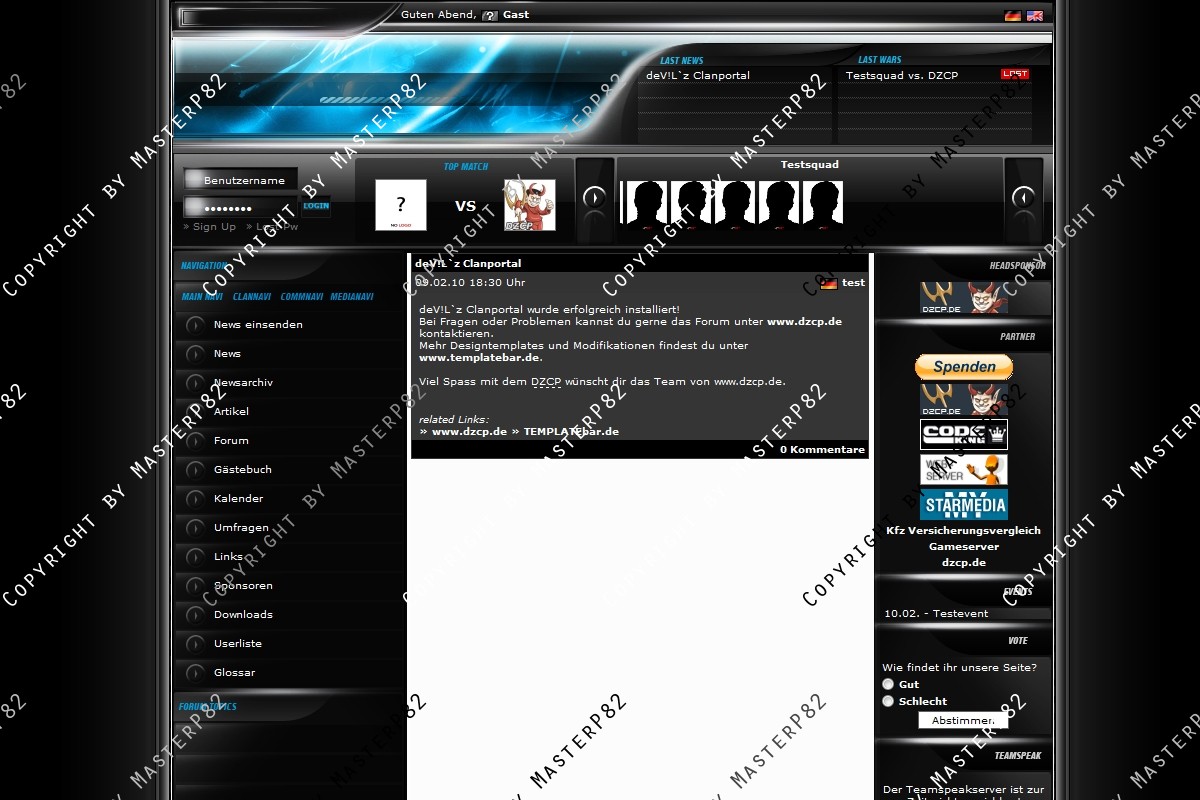Switch to the COMMNAVI navigation tab
The image size is (1200, 800).
(x=301, y=297)
